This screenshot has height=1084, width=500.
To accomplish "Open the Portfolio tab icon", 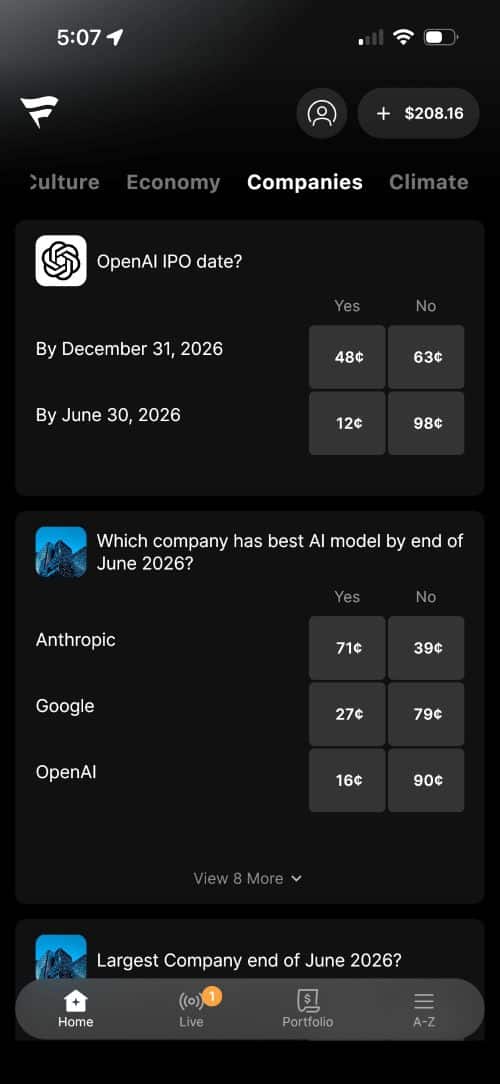I will [308, 1000].
